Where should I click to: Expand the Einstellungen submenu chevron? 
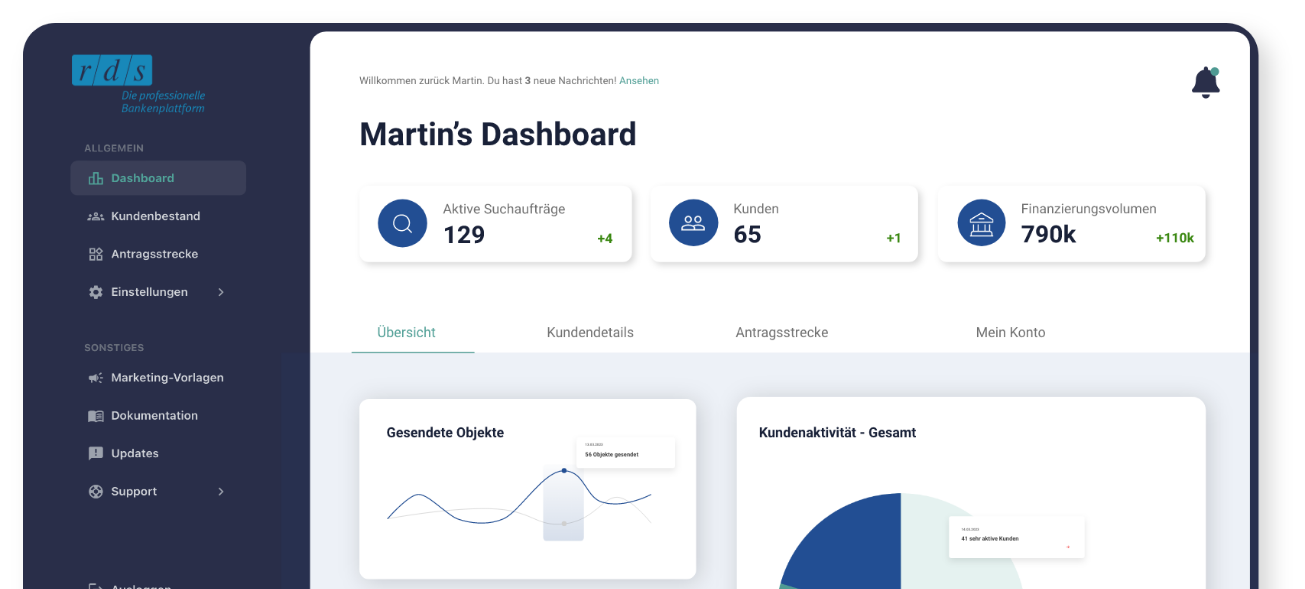pyautogui.click(x=221, y=292)
